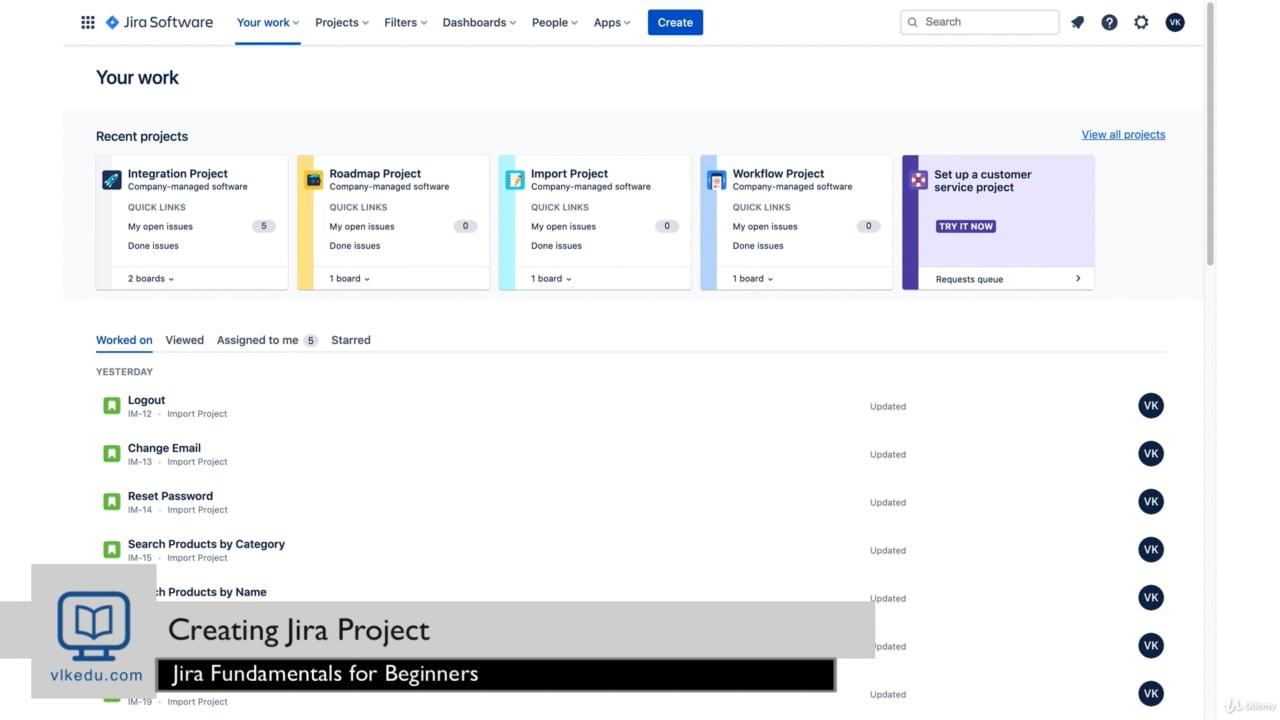Click the story icon beside Change Email
This screenshot has height=720, width=1280.
112,454
